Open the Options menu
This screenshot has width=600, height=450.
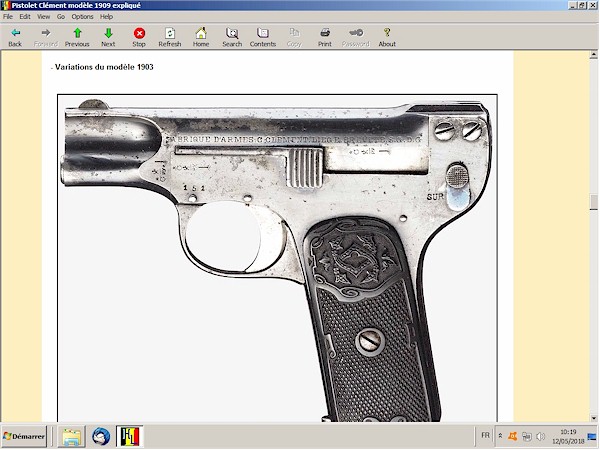(x=82, y=16)
